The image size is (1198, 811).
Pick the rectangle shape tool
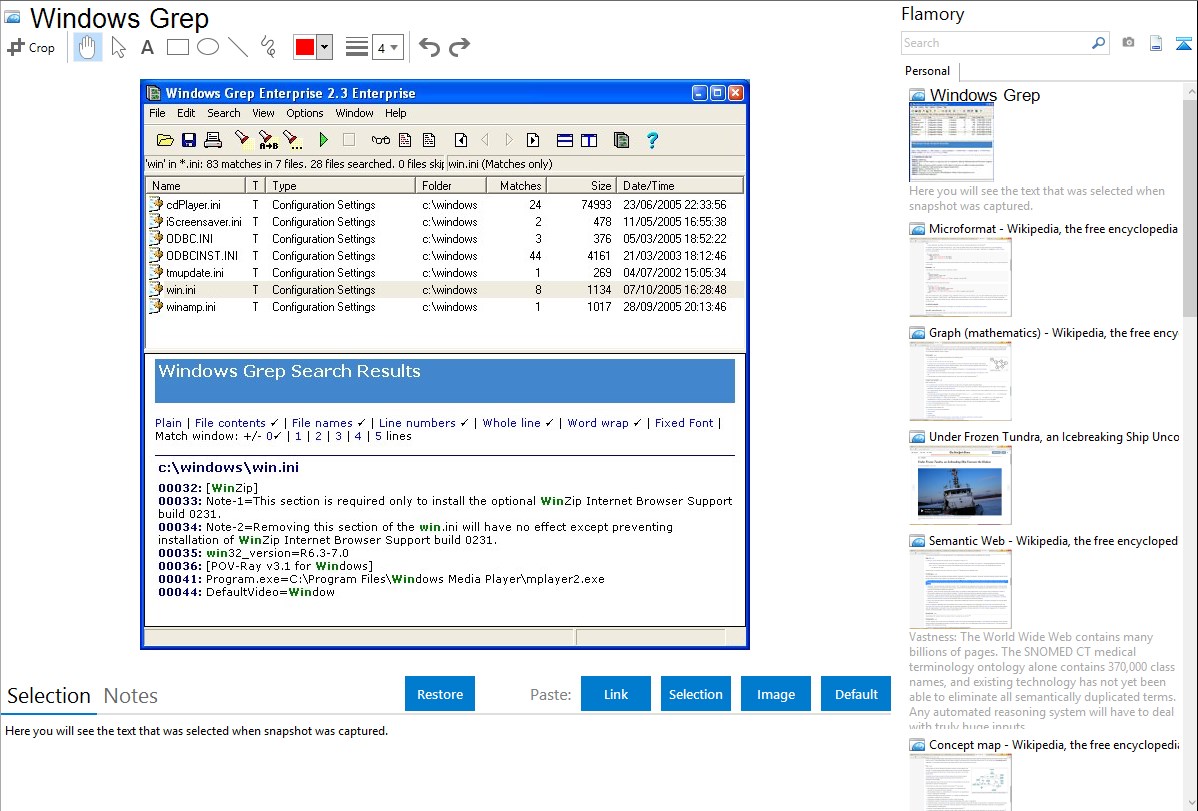pyautogui.click(x=177, y=47)
